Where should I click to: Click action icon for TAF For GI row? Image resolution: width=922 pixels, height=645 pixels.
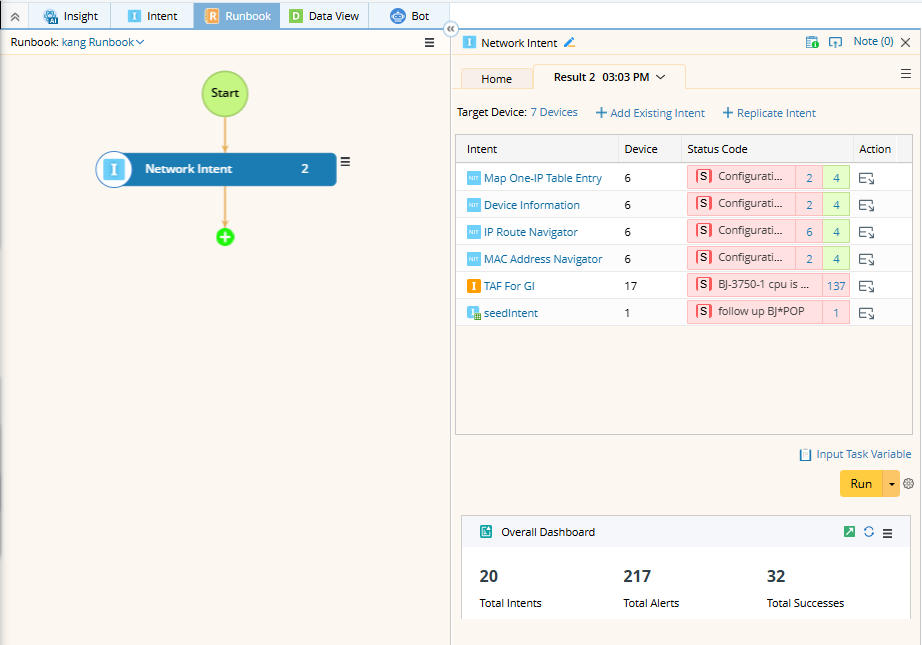click(x=866, y=286)
